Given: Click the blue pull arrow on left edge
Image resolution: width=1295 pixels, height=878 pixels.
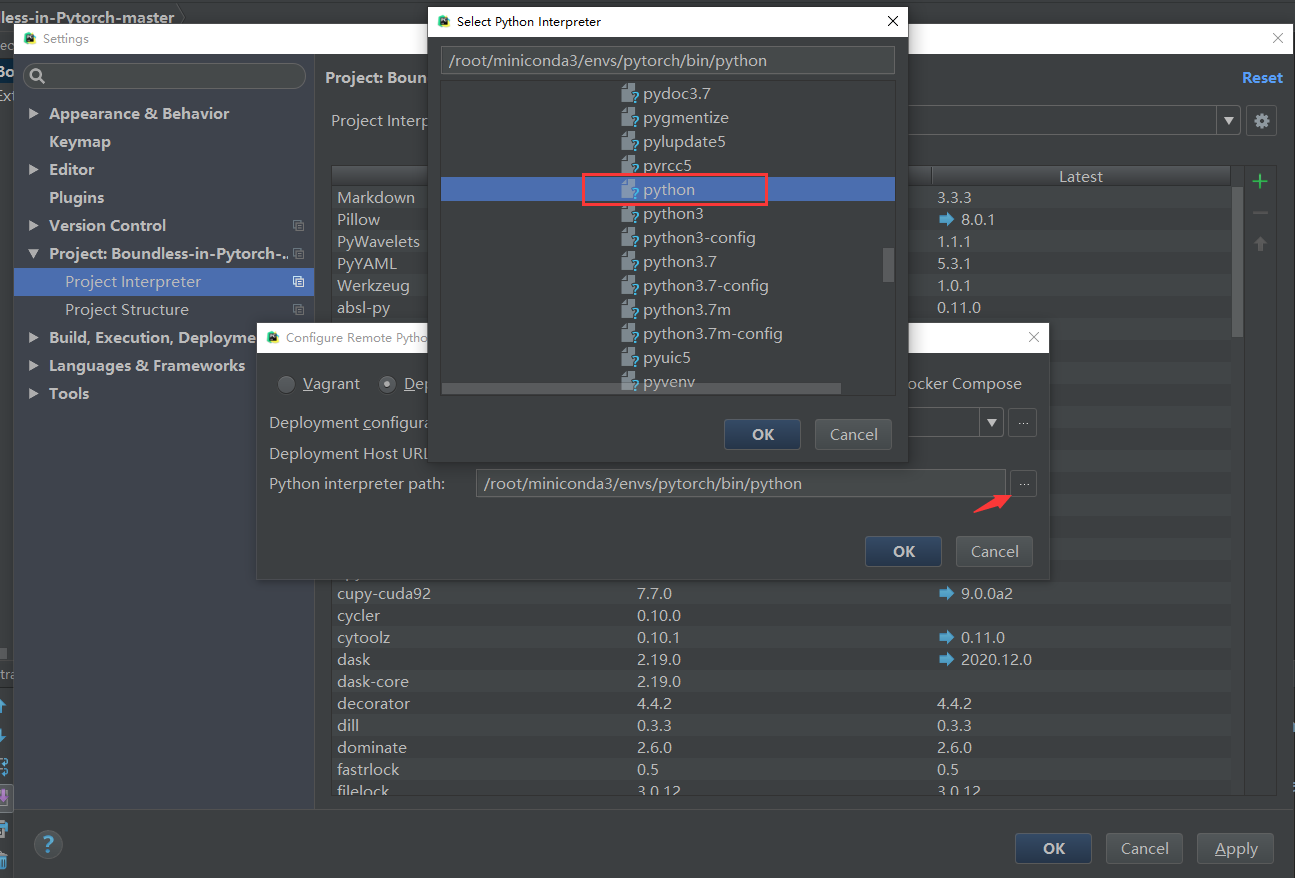Looking at the screenshot, I should pos(6,705).
